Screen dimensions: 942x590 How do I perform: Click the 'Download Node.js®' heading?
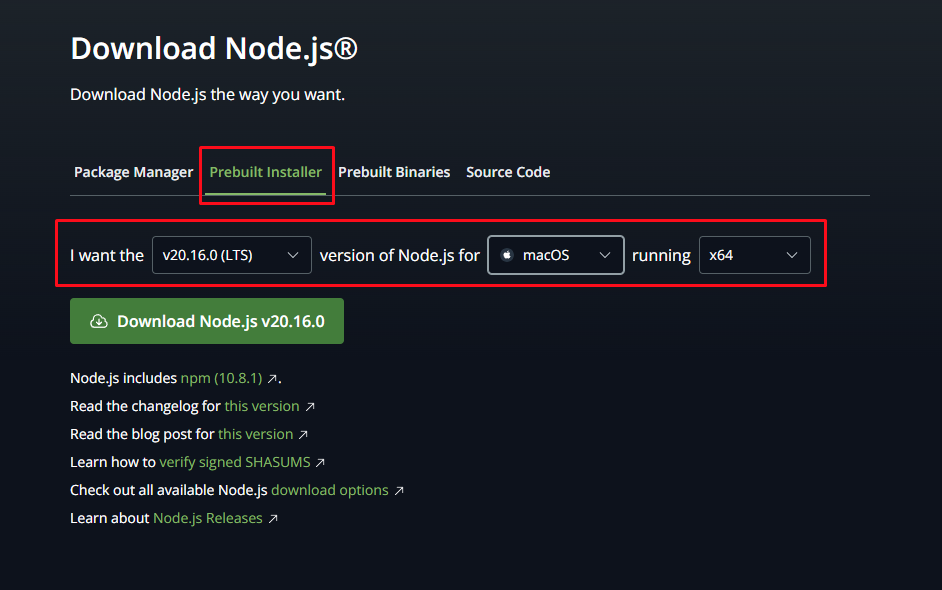(x=214, y=49)
